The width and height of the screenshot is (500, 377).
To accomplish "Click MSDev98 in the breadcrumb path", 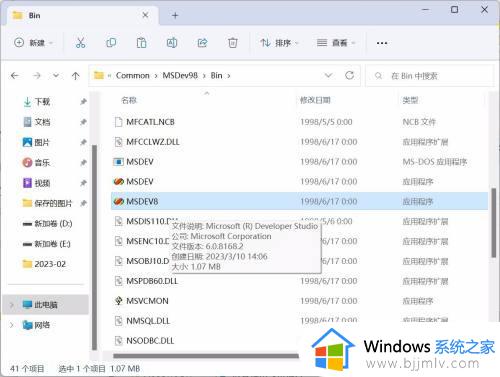I will pos(180,76).
